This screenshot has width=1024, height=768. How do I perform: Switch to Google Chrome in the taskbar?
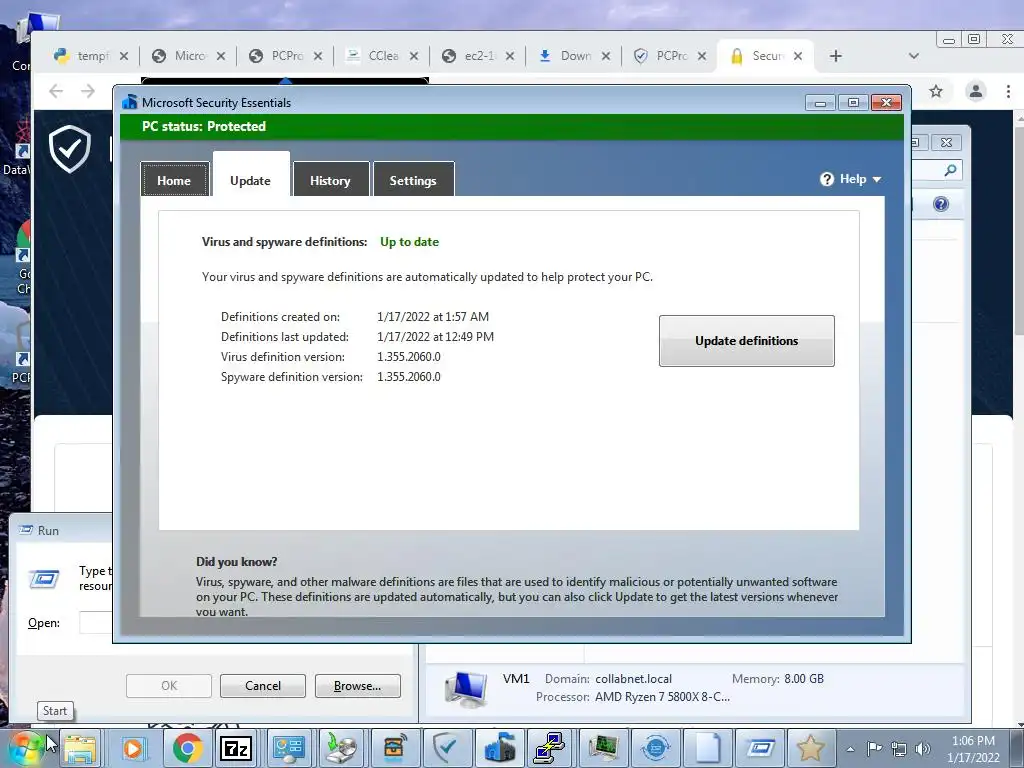[187, 748]
